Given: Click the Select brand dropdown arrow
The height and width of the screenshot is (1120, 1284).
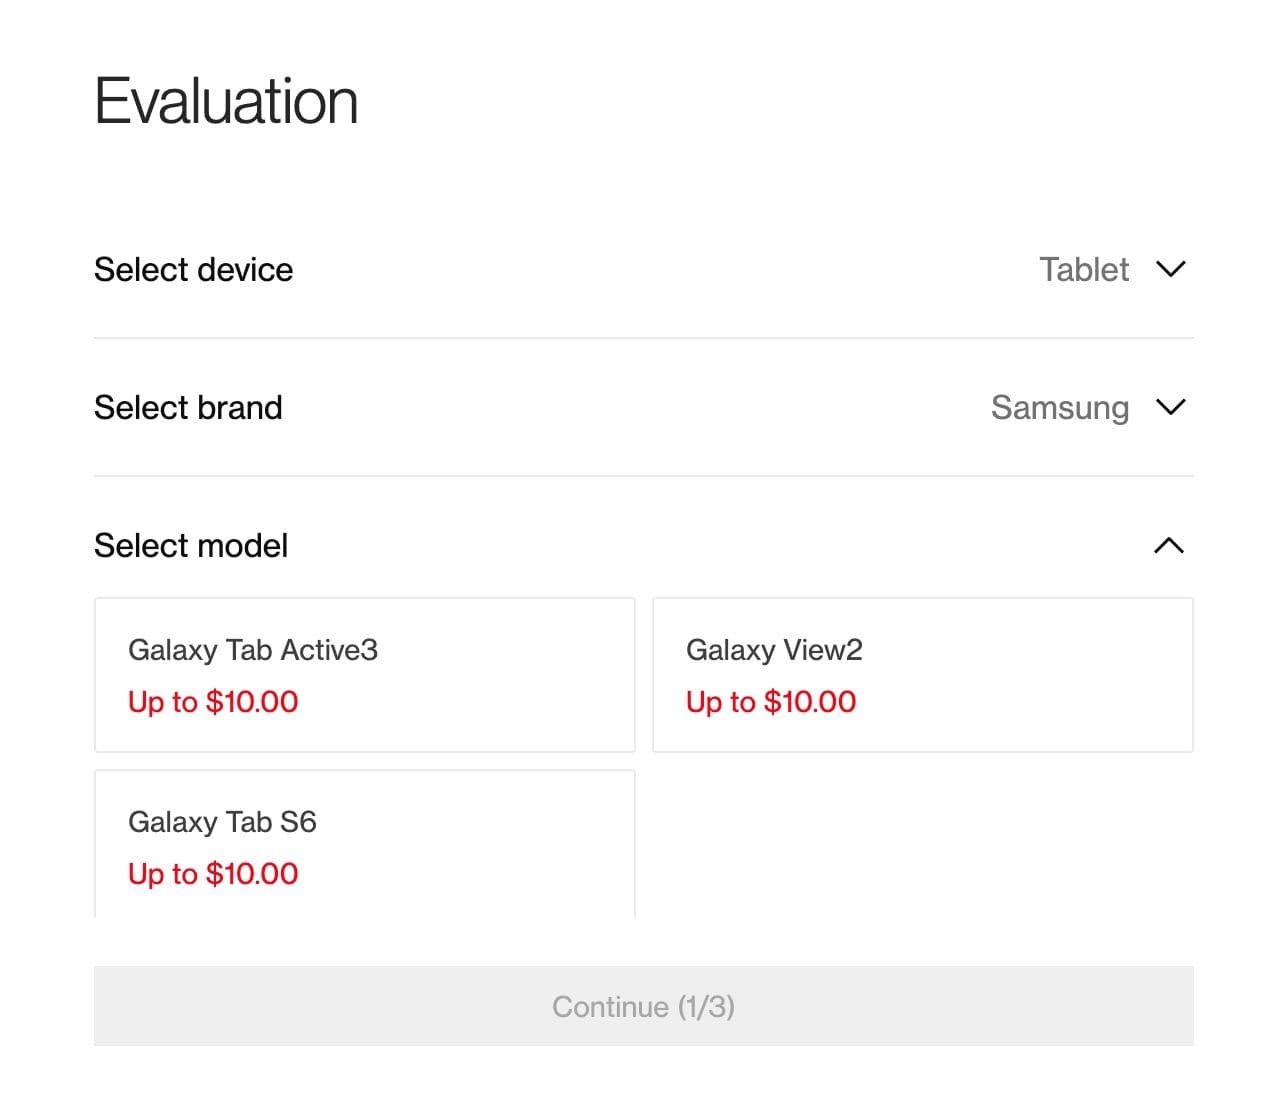Looking at the screenshot, I should pos(1171,407).
